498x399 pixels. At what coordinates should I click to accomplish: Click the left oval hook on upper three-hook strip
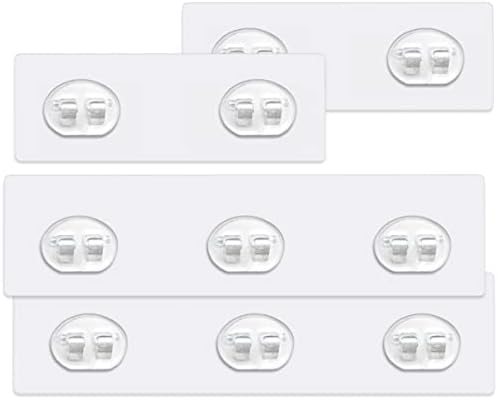click(79, 244)
